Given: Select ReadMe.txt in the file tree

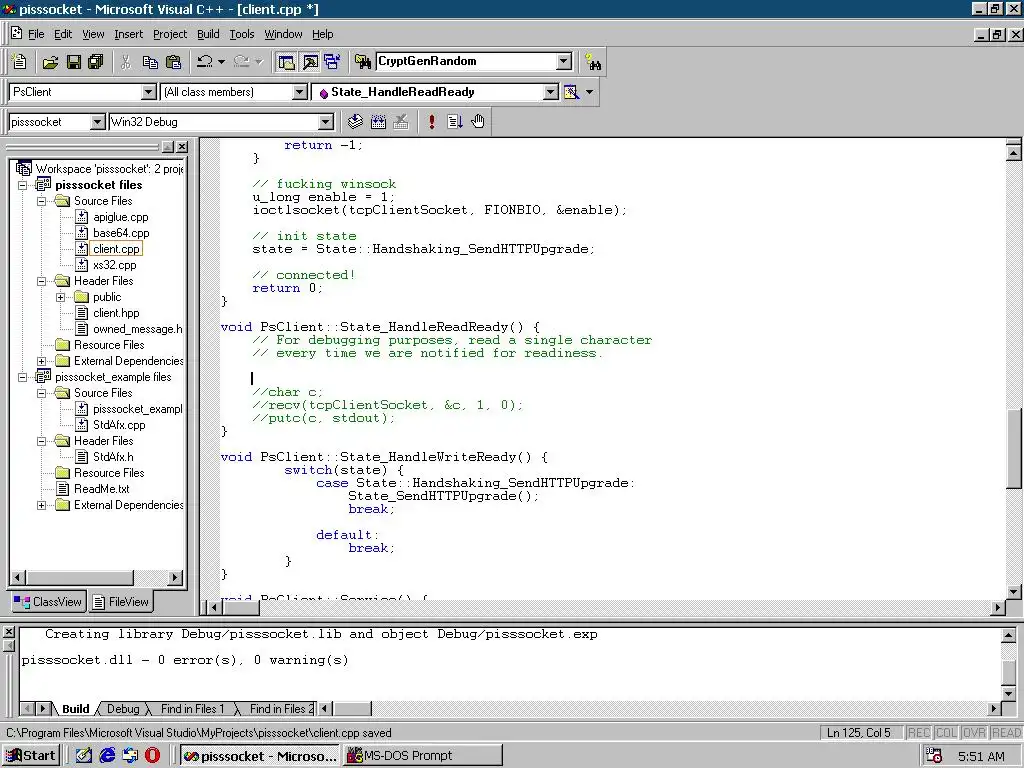Looking at the screenshot, I should pyautogui.click(x=101, y=489).
